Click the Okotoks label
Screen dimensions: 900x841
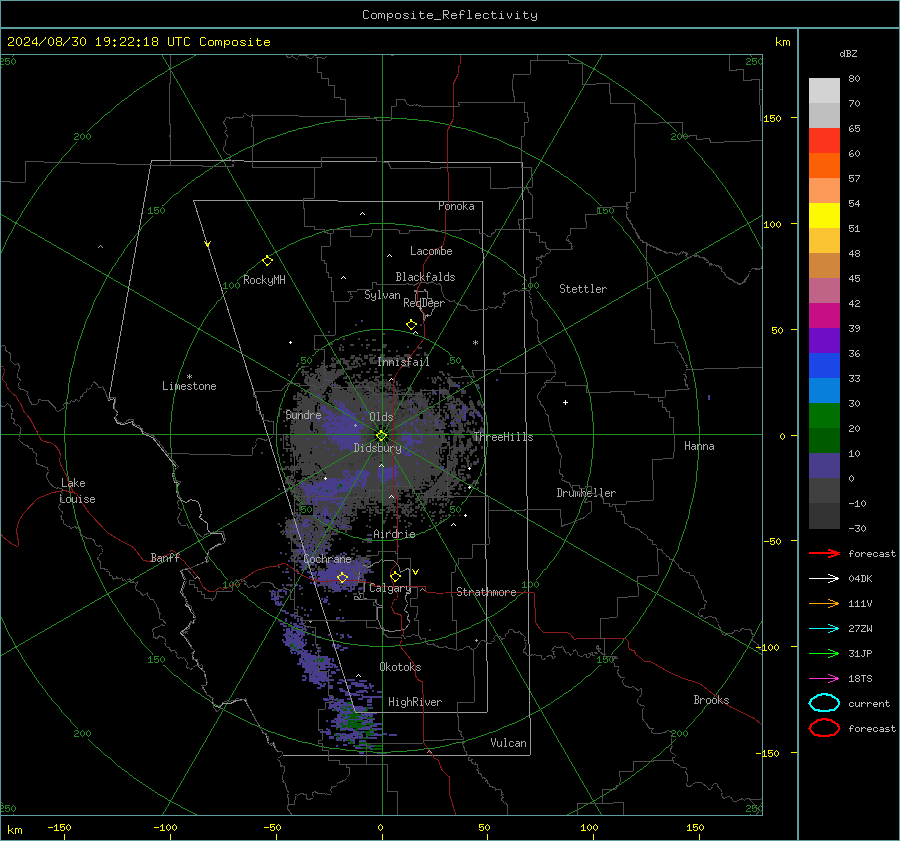point(400,667)
